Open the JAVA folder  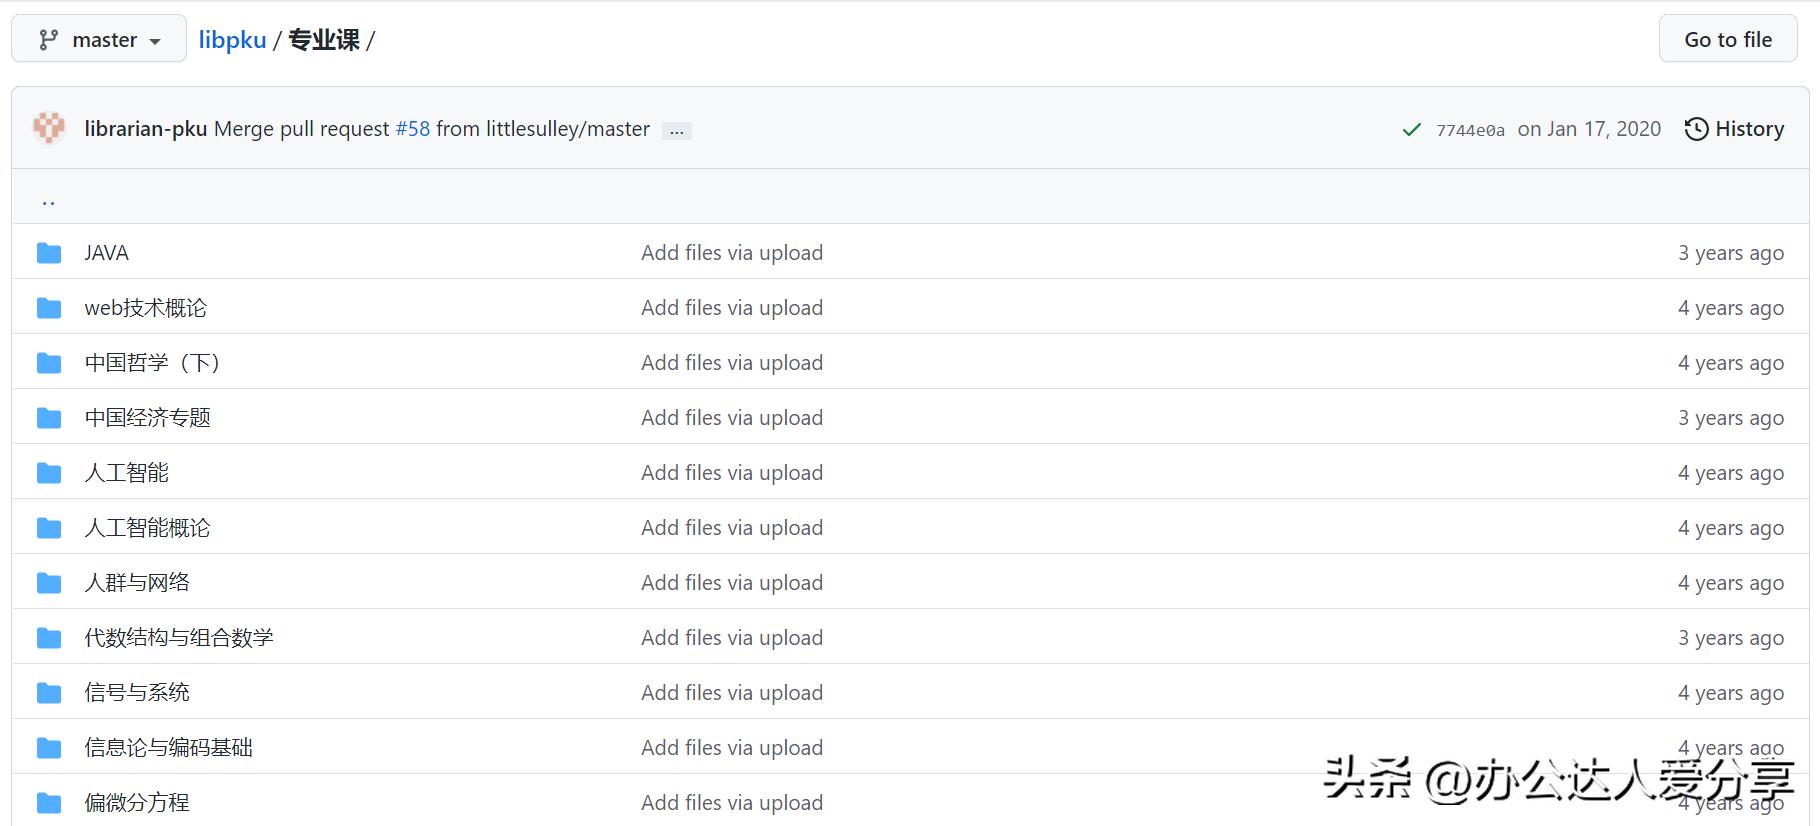[x=106, y=253]
